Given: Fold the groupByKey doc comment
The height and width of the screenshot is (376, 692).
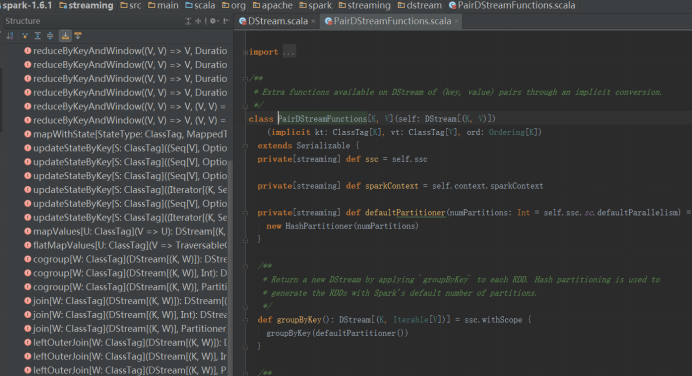Looking at the screenshot, I should click(x=245, y=267).
